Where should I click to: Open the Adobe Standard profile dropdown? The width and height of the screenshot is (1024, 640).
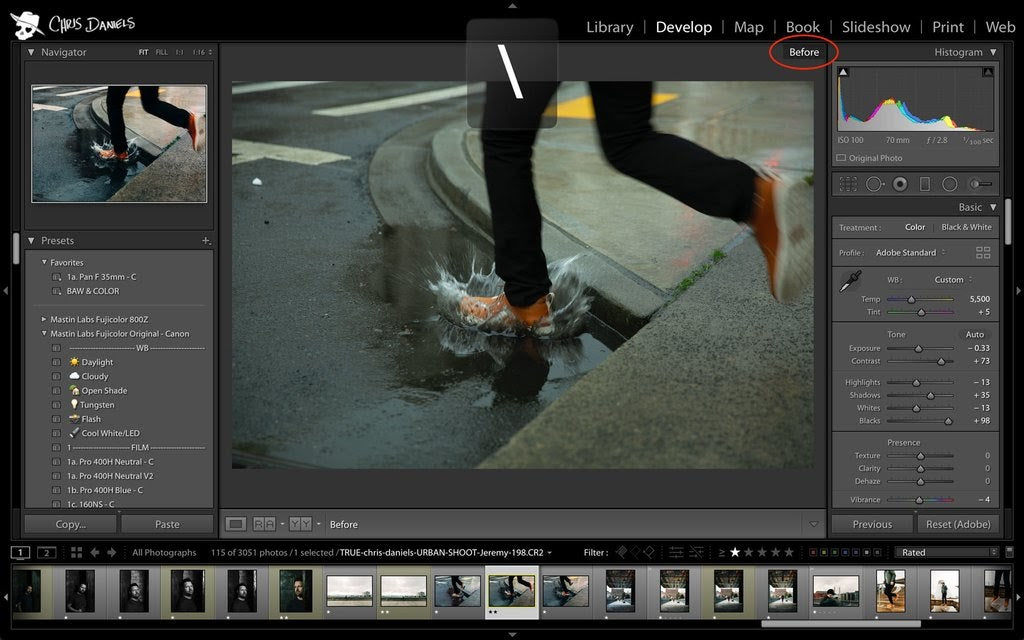point(910,253)
